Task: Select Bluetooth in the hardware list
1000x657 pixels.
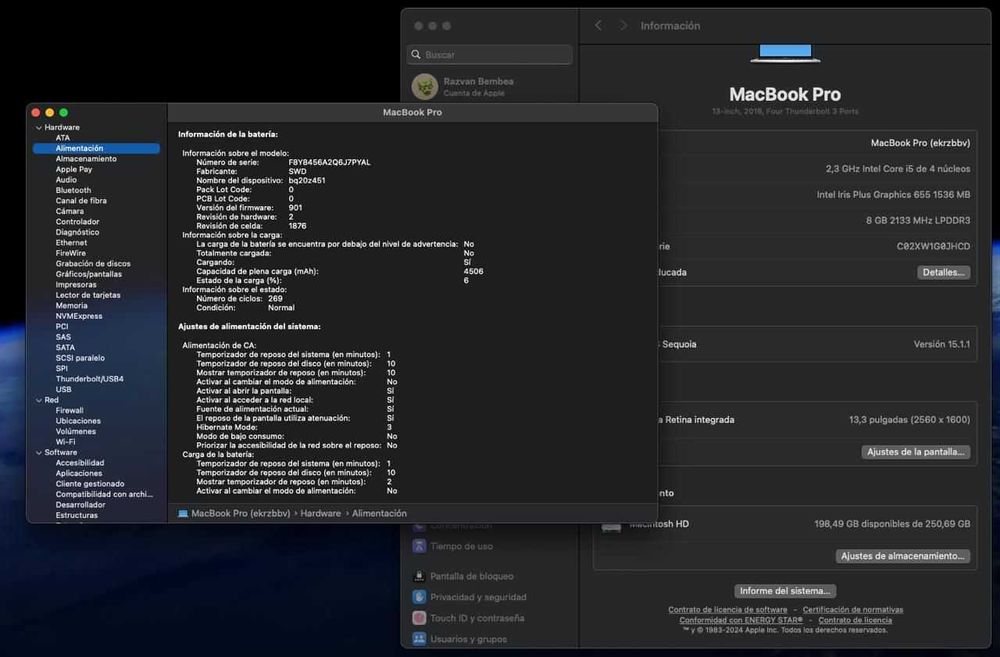Action: (x=73, y=190)
